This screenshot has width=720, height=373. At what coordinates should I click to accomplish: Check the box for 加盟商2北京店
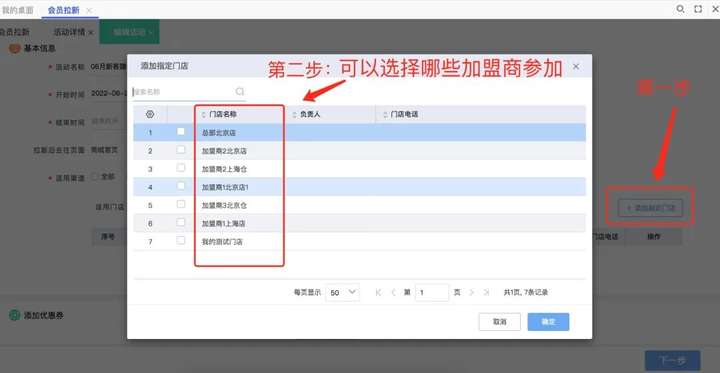click(x=181, y=150)
